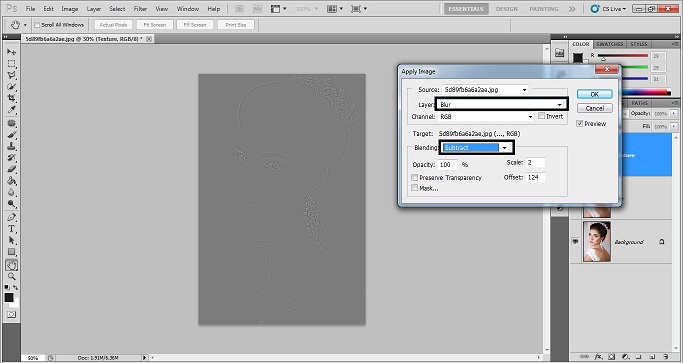Click Cancel in Apply Image dialog
Viewport: 683px width, 363px height.
(x=595, y=108)
